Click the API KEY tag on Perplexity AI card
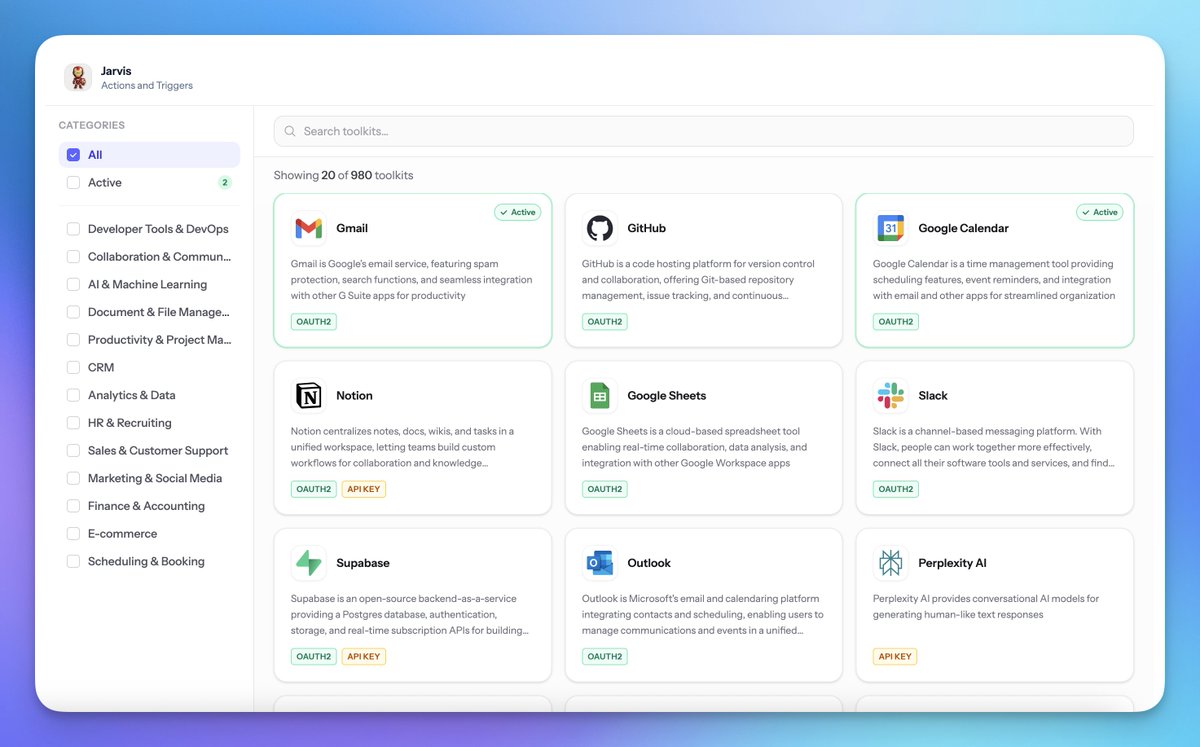1200x747 pixels. tap(895, 657)
